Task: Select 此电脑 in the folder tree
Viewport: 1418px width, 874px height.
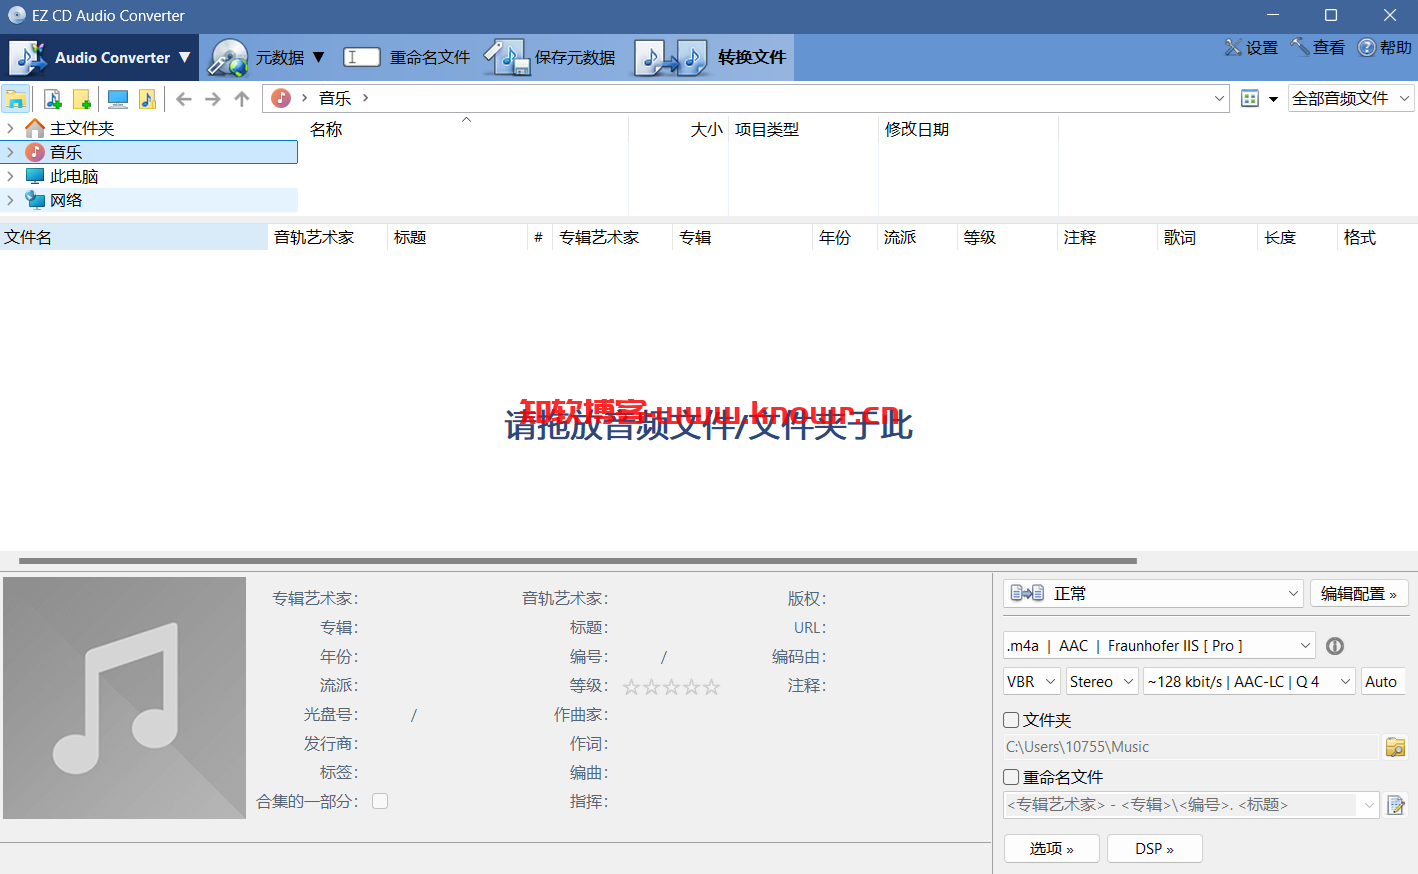Action: pos(74,176)
